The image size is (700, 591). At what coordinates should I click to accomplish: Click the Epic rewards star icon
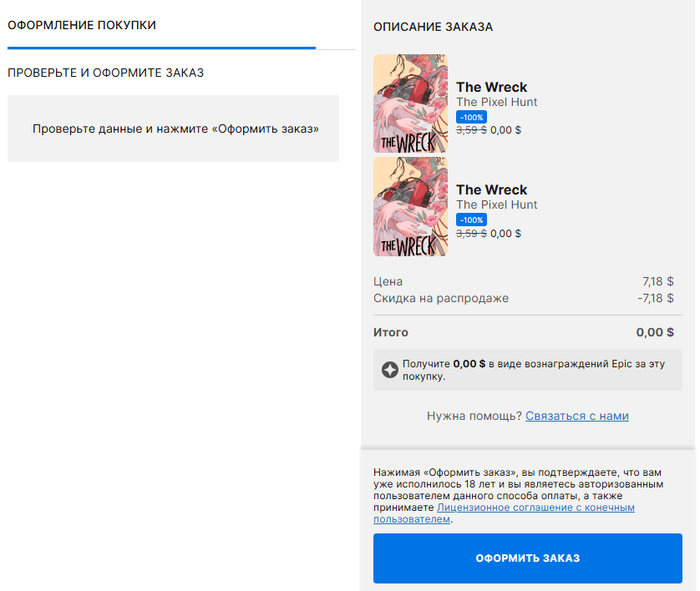click(x=390, y=370)
